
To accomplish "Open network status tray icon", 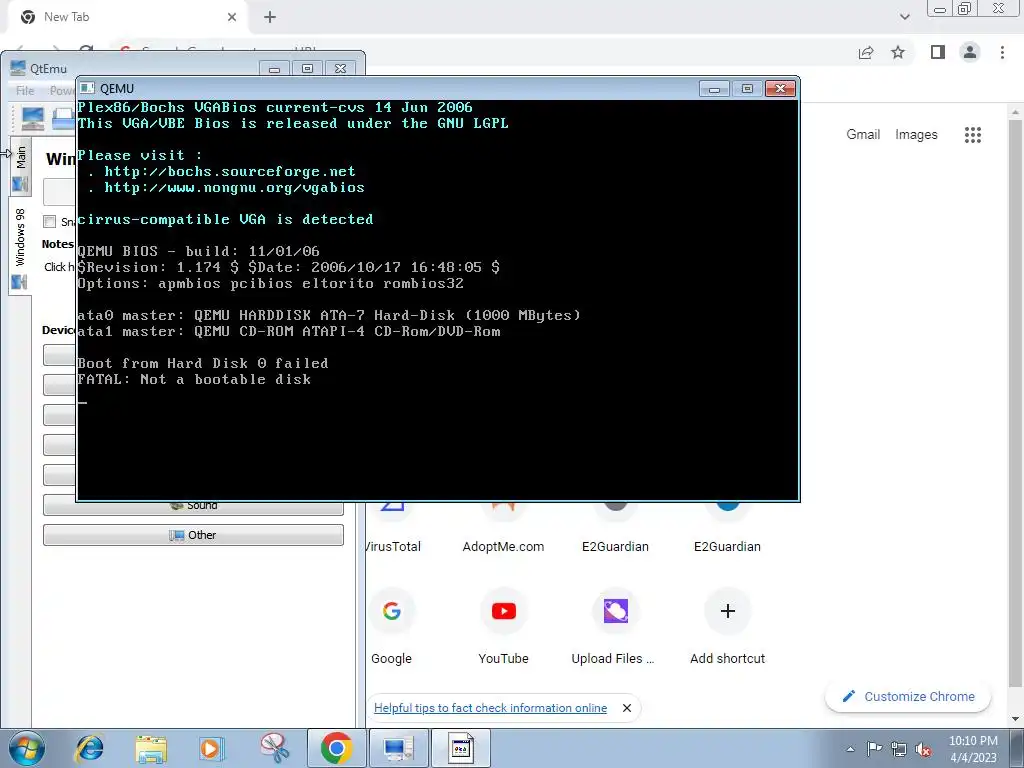I will (x=899, y=749).
